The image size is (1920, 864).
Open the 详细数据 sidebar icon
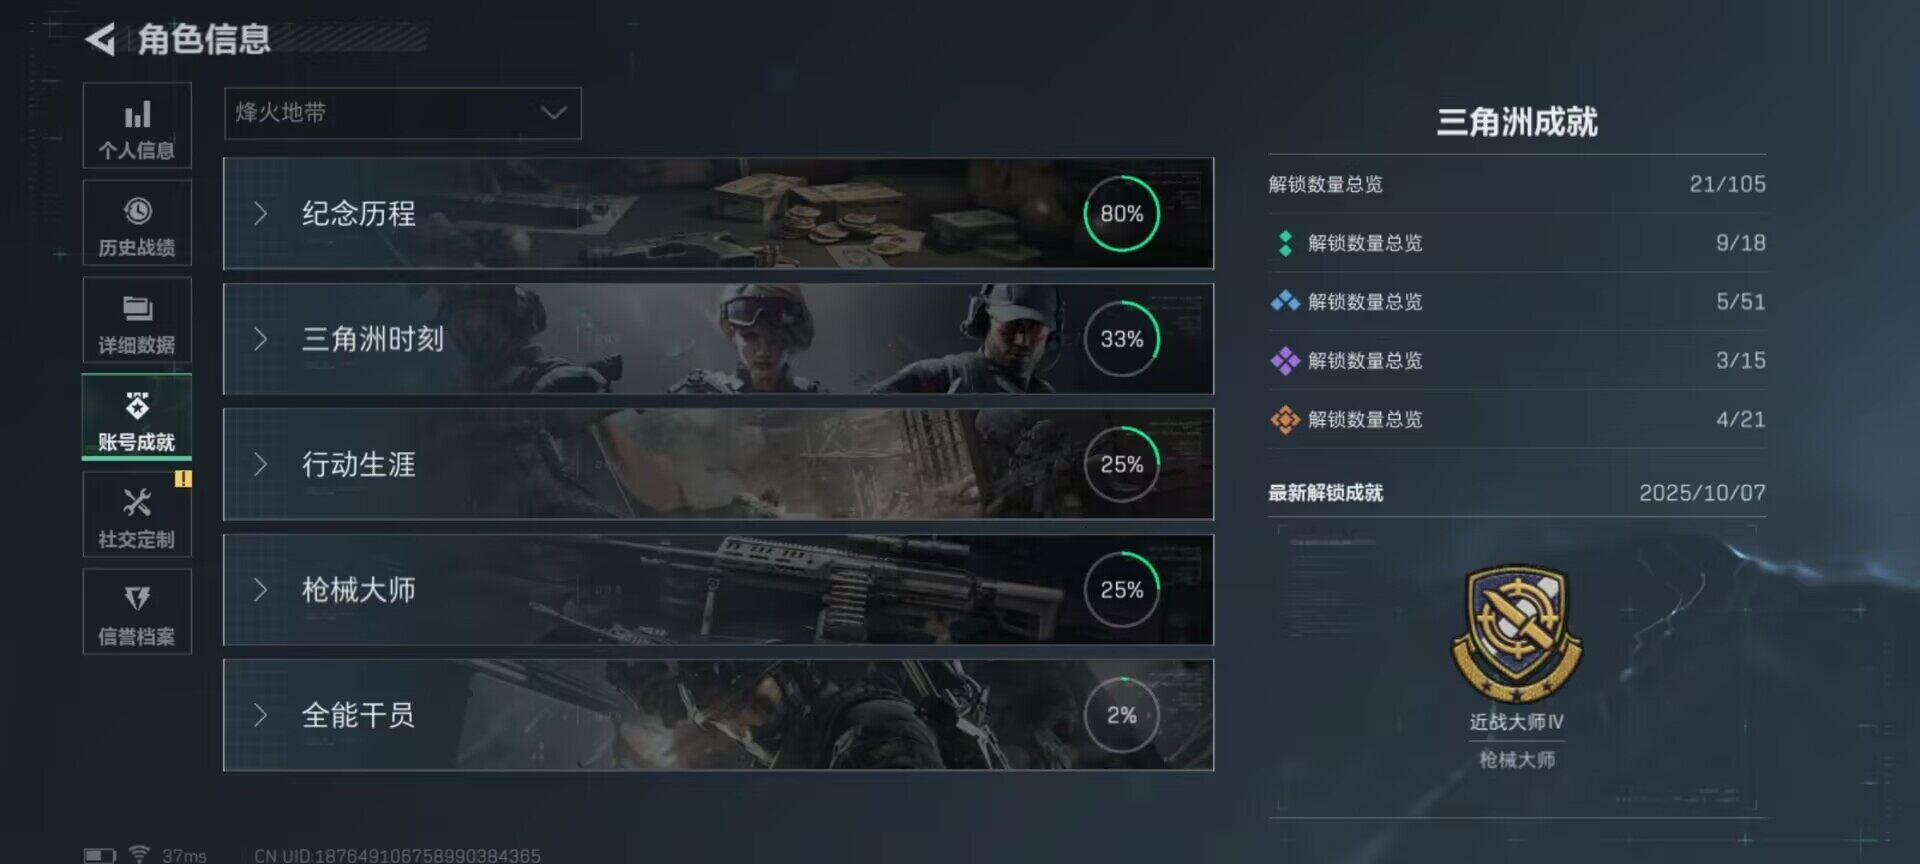137,308
